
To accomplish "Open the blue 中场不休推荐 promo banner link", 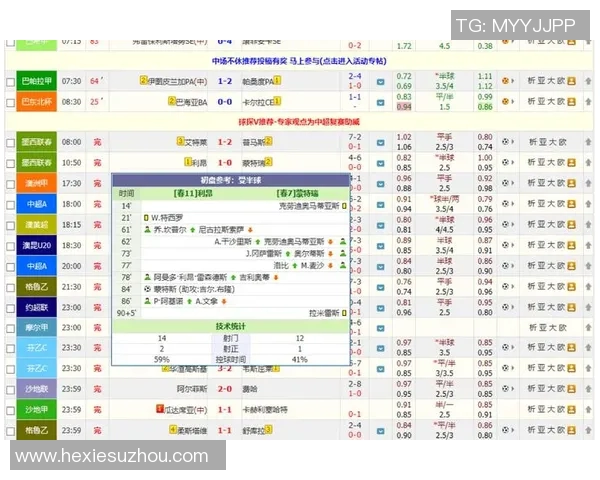I will point(299,61).
